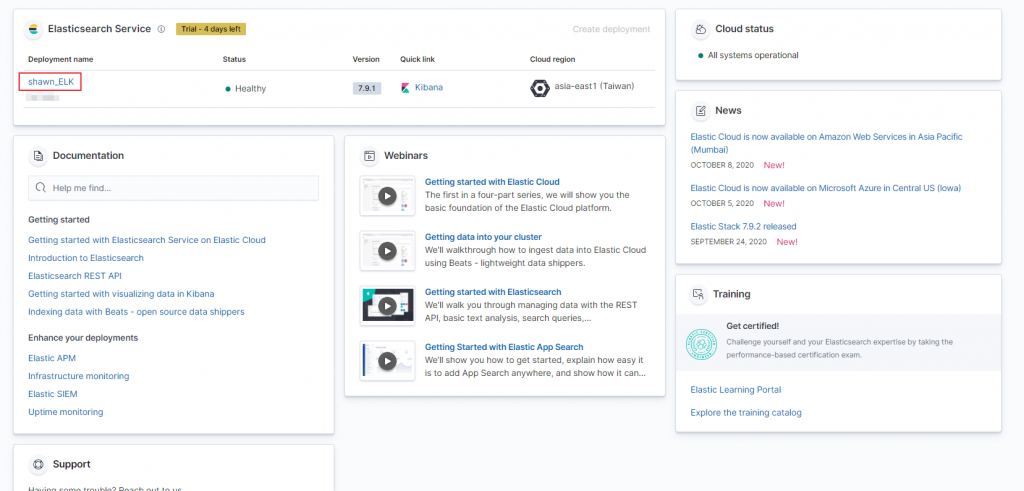Click the Google Cloud region hexagon icon
The width and height of the screenshot is (1024, 491).
(x=539, y=88)
